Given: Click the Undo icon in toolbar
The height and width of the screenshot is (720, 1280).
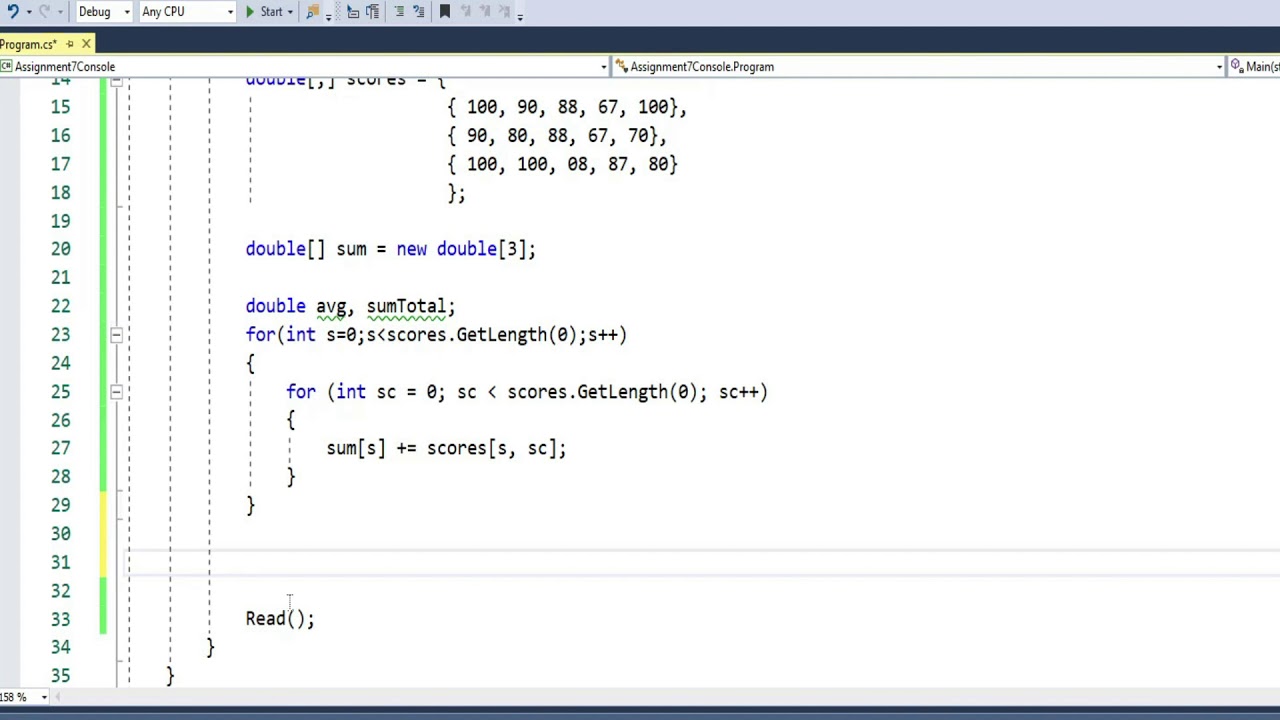Looking at the screenshot, I should (13, 12).
